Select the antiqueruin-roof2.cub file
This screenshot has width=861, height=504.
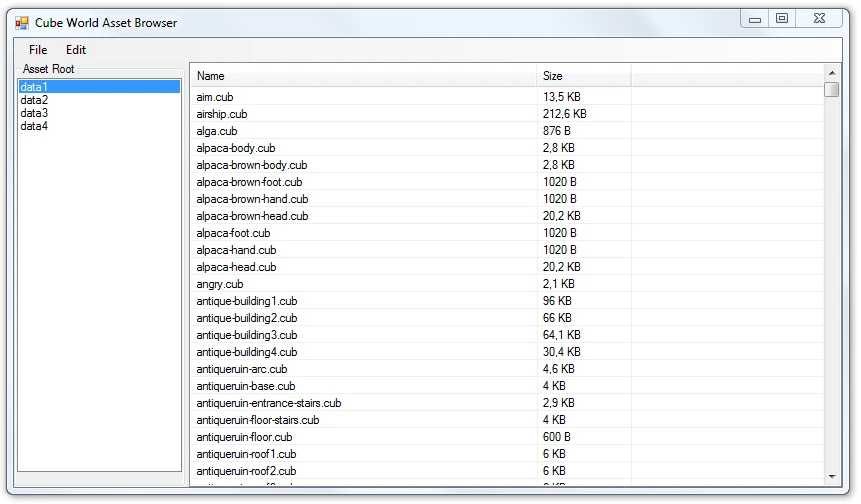246,472
